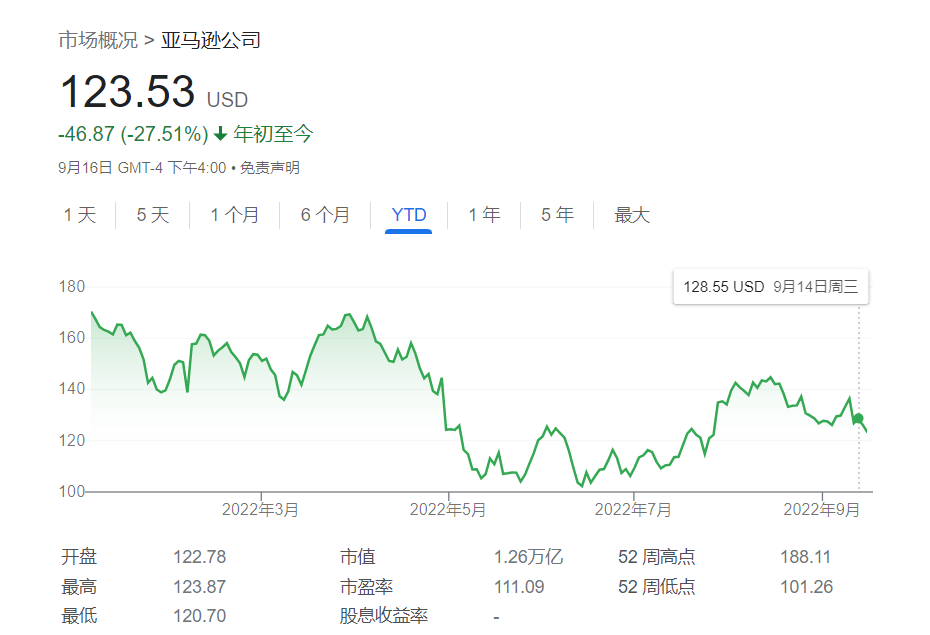The width and height of the screenshot is (930, 635).
Task: Open the 市场概况 breadcrumb link
Action: (98, 40)
